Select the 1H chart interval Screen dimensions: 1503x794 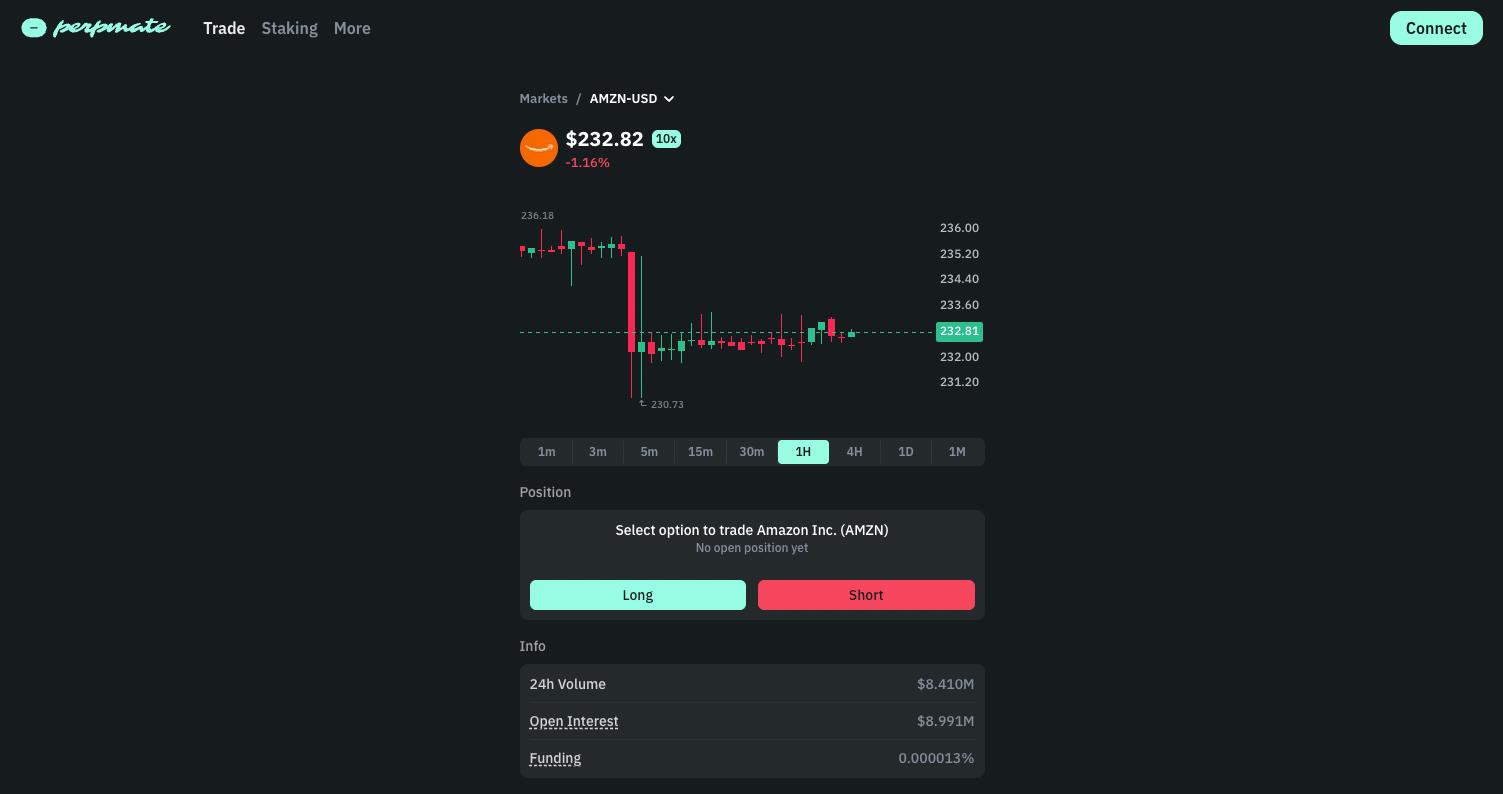point(803,452)
